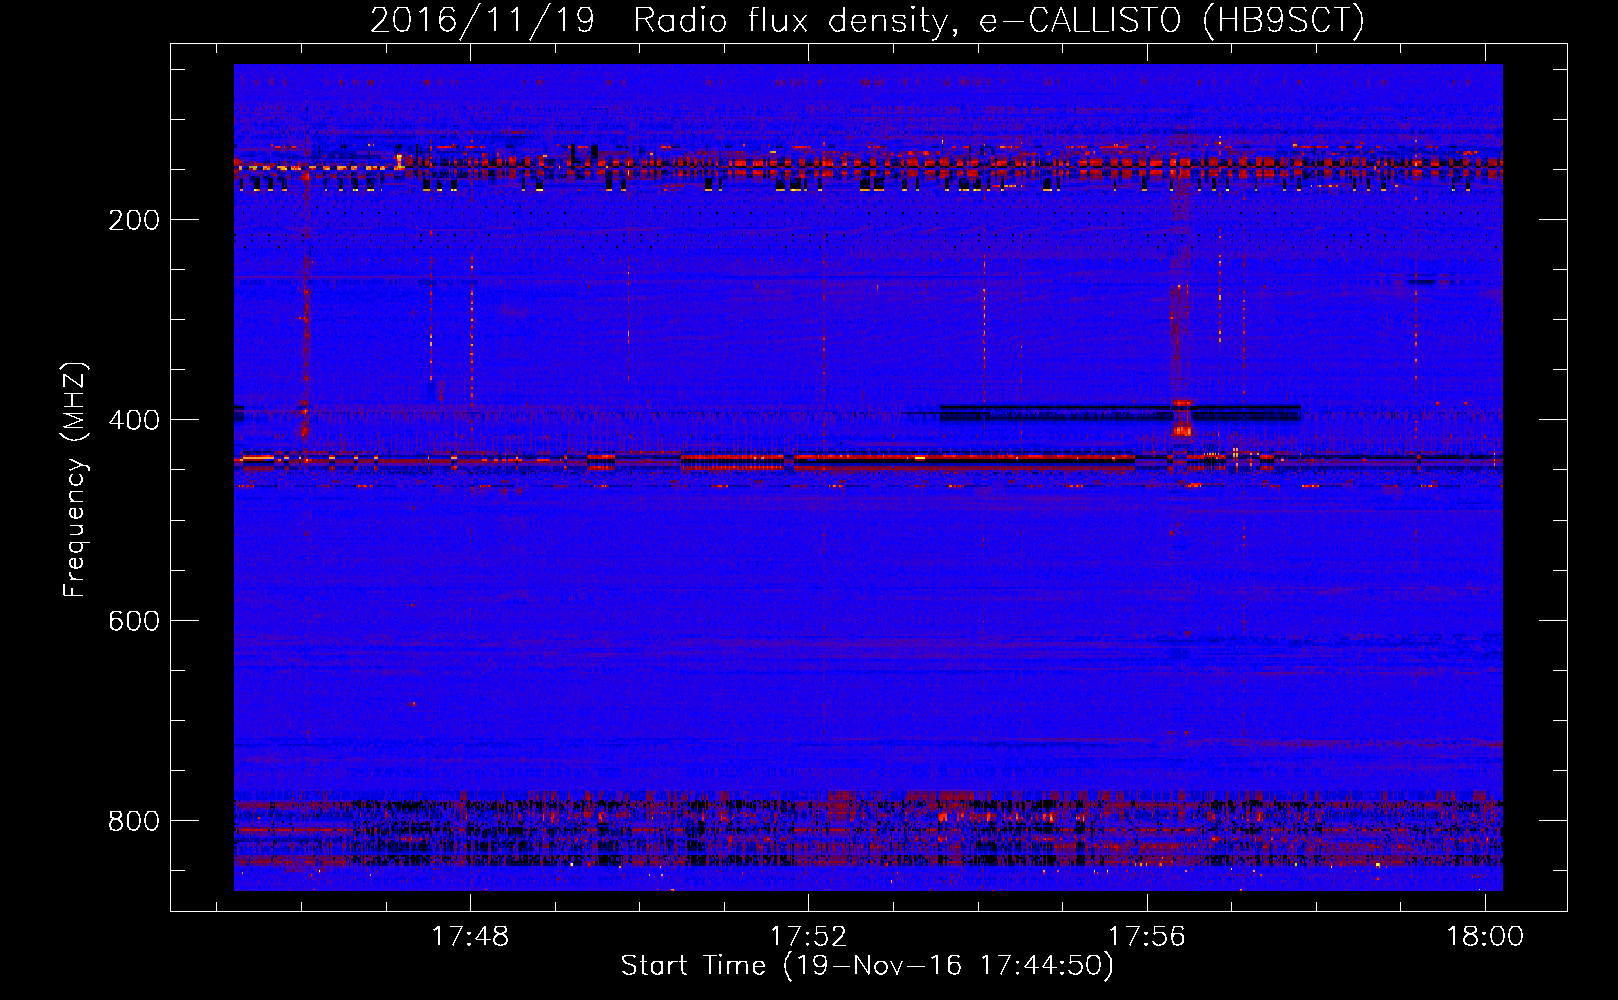
Task: Click the '18:00' time tick label
Action: (1485, 936)
